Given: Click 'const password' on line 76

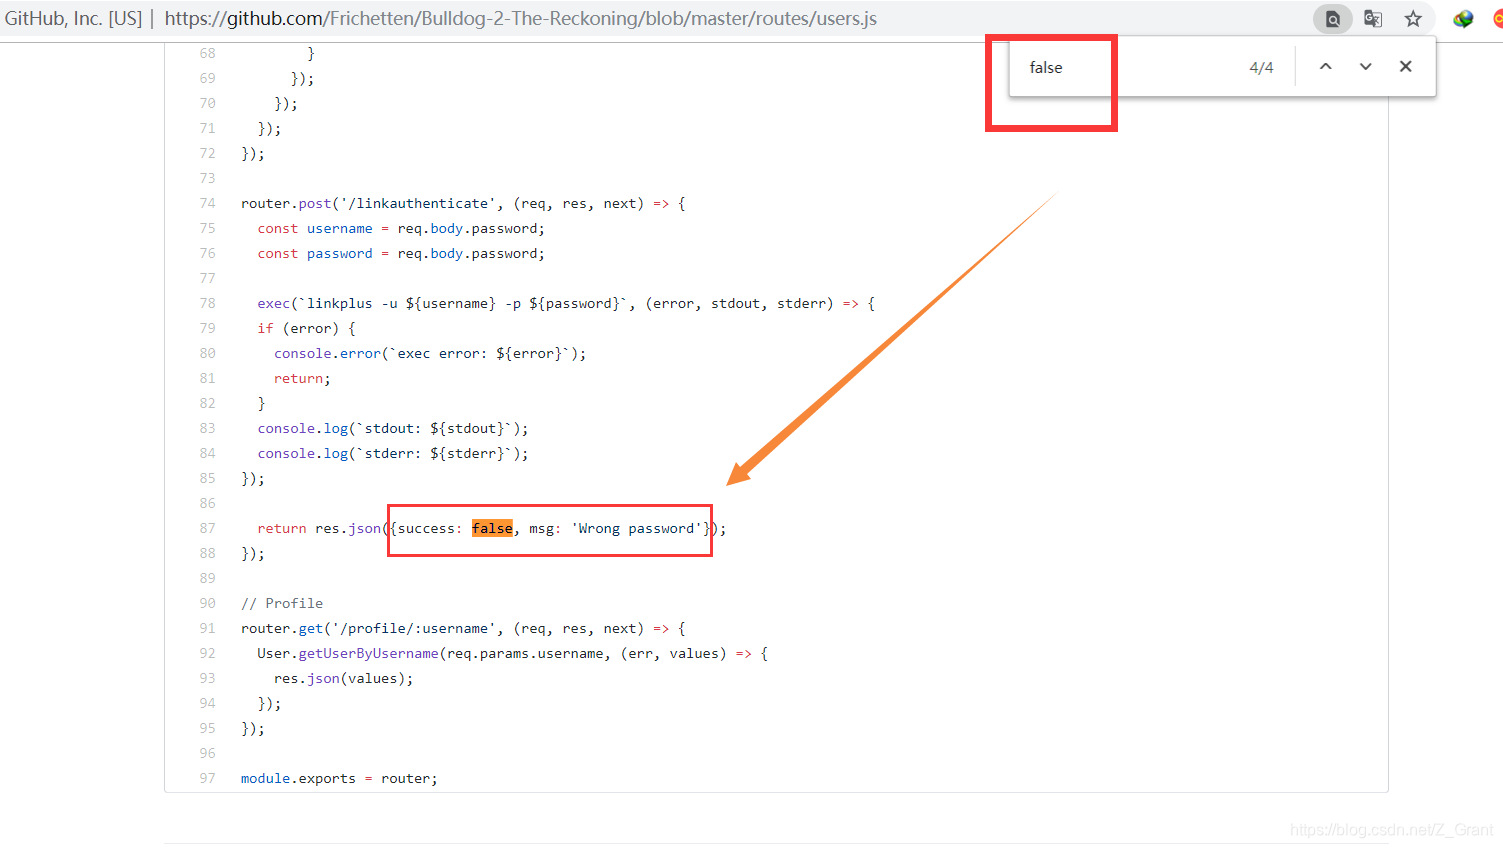Looking at the screenshot, I should click(315, 253).
